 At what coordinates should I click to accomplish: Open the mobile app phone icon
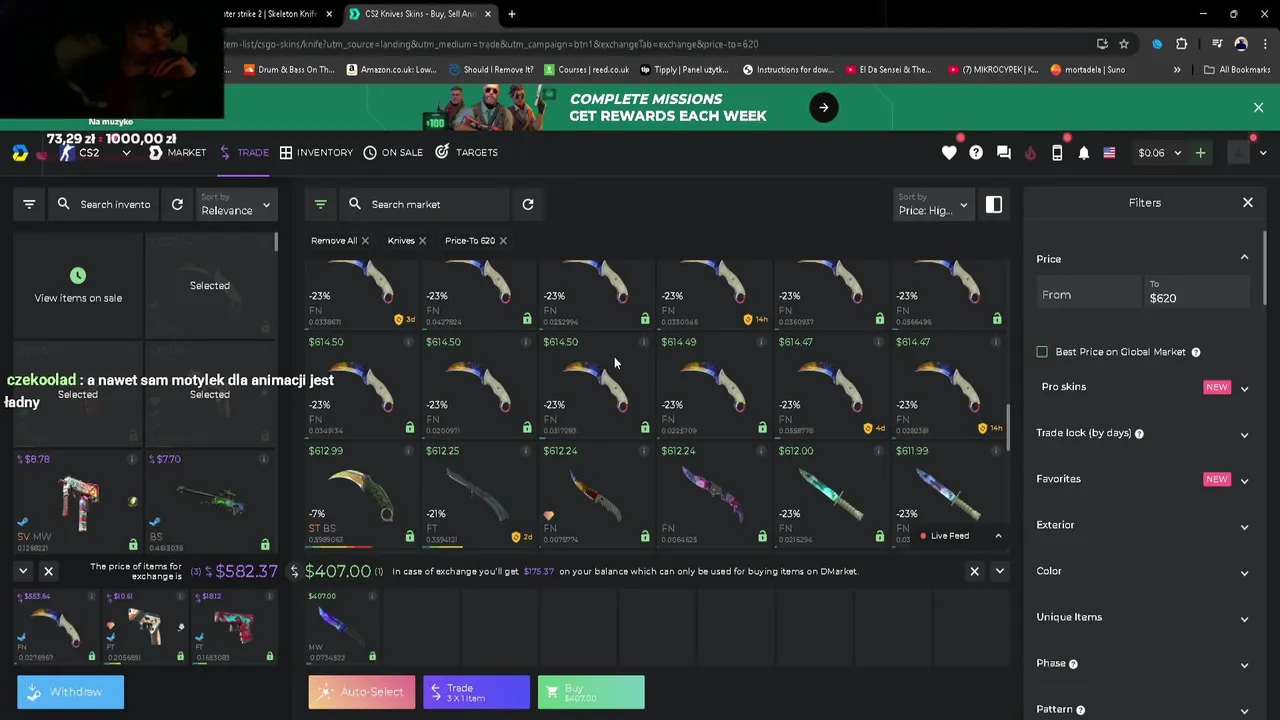pyautogui.click(x=1057, y=152)
